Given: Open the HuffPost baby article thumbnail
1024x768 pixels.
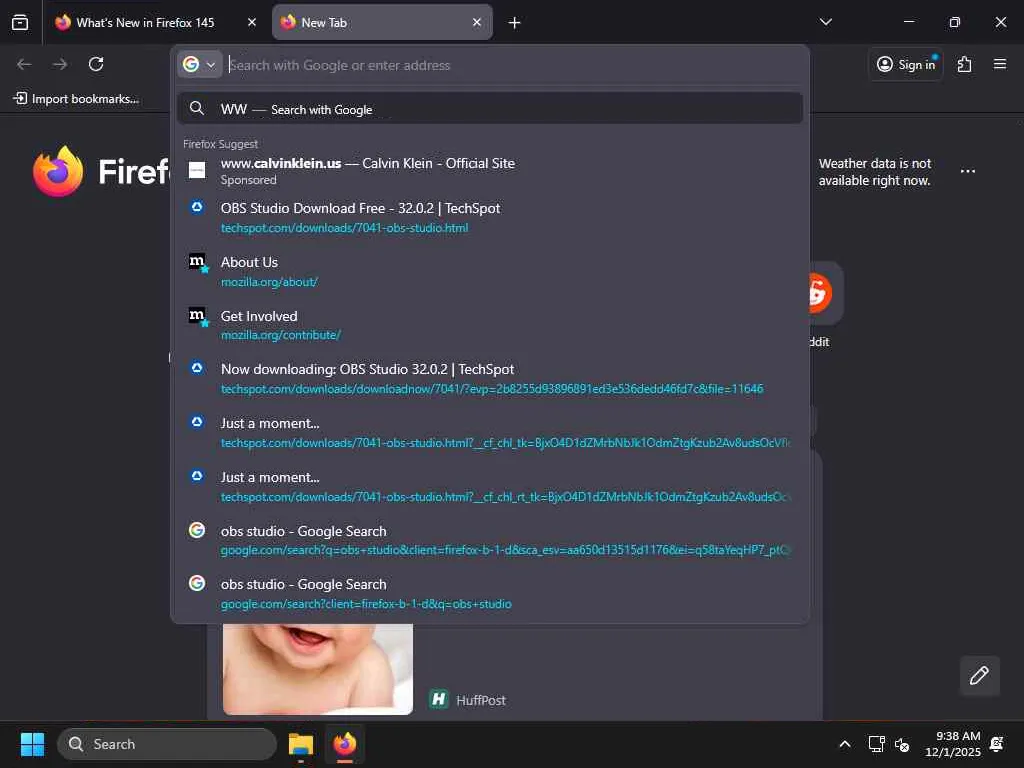Looking at the screenshot, I should click(x=317, y=669).
